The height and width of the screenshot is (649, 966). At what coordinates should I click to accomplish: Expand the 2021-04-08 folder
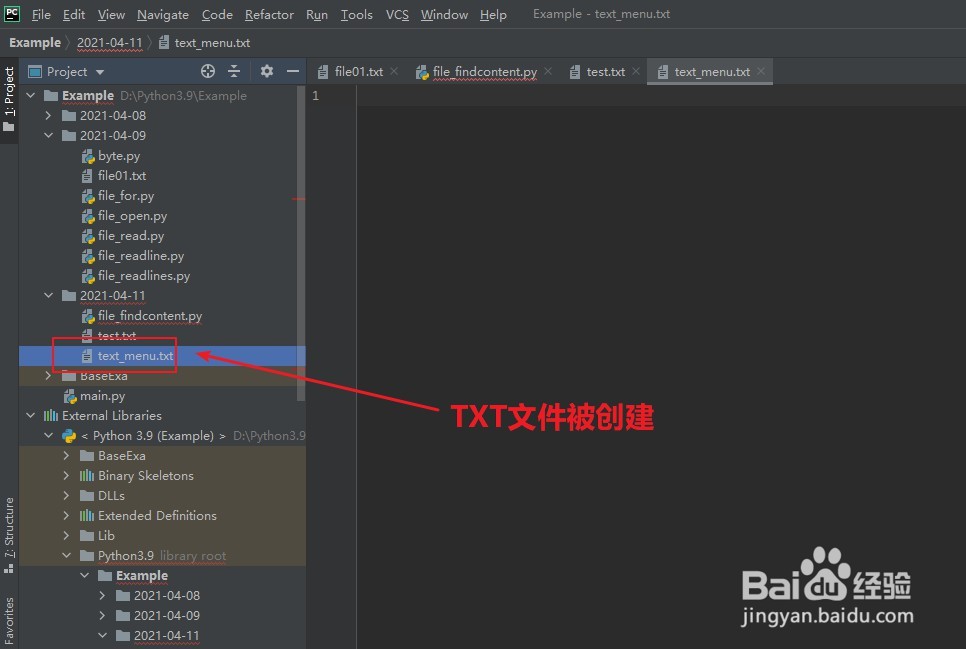48,115
